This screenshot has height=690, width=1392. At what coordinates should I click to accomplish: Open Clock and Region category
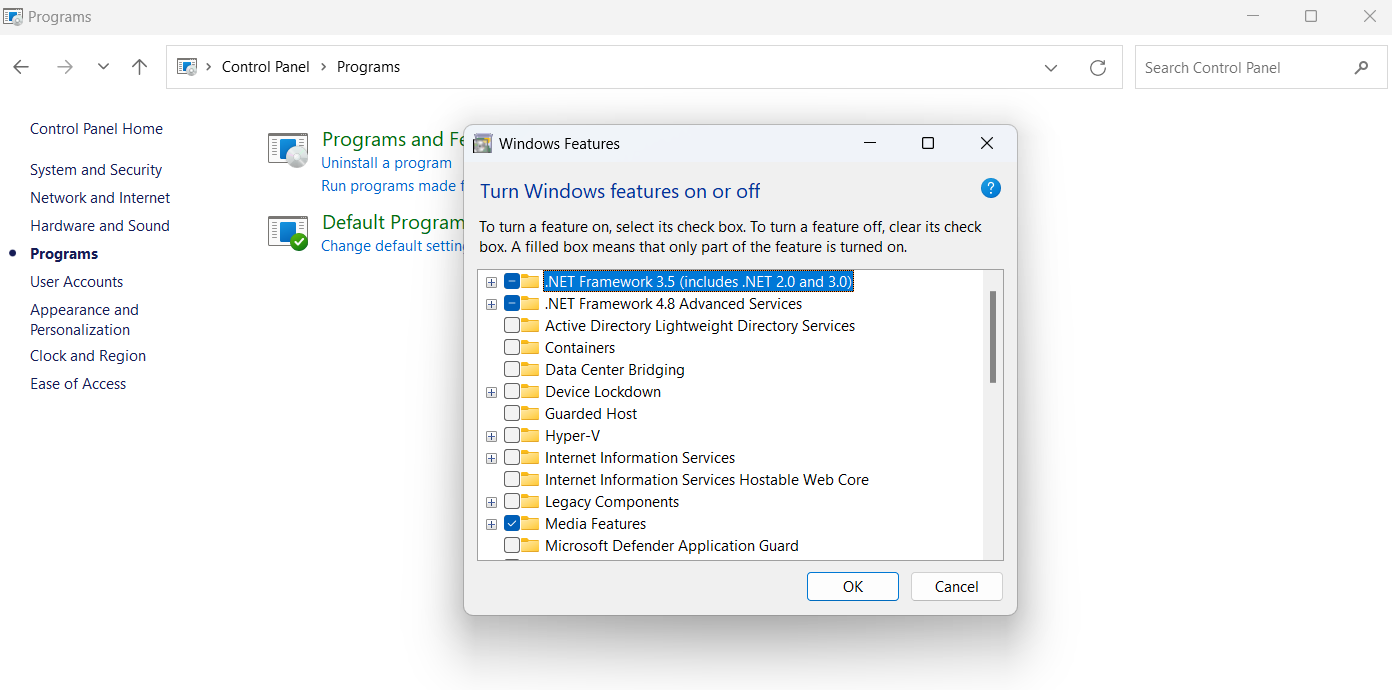[88, 356]
